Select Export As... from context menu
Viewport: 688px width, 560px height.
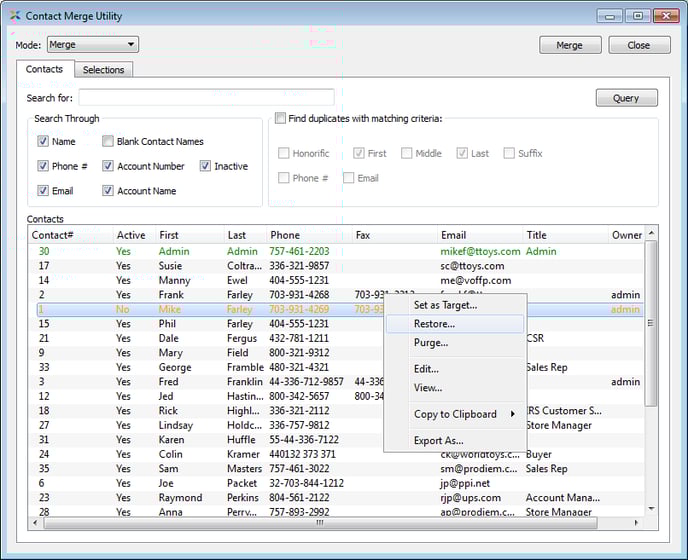click(438, 440)
